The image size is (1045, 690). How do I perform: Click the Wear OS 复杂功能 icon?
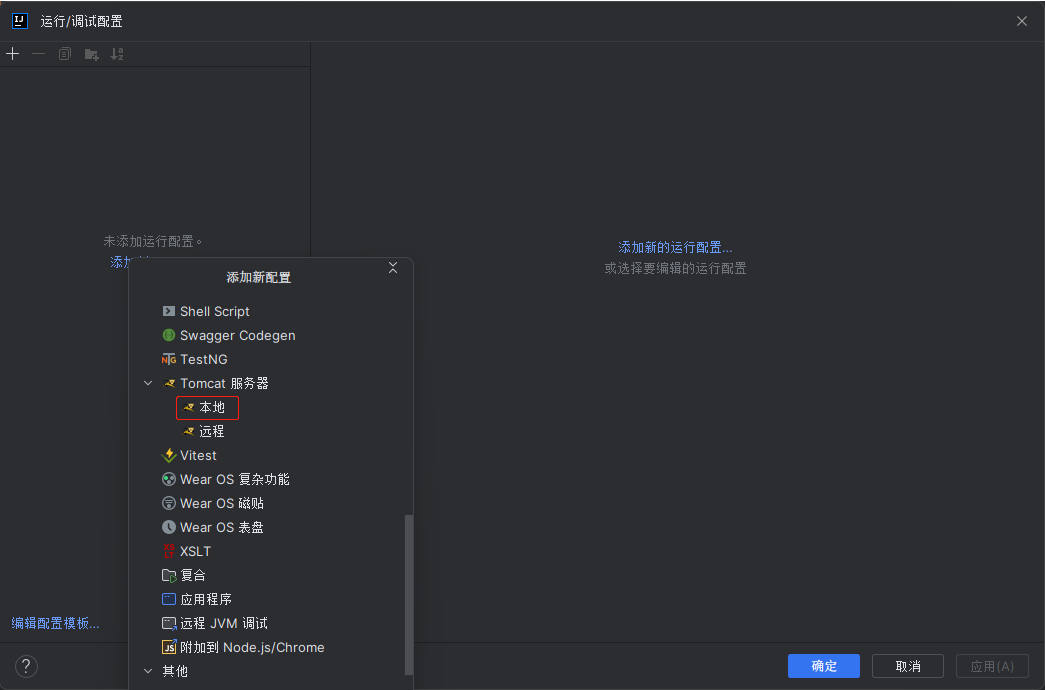coord(169,479)
